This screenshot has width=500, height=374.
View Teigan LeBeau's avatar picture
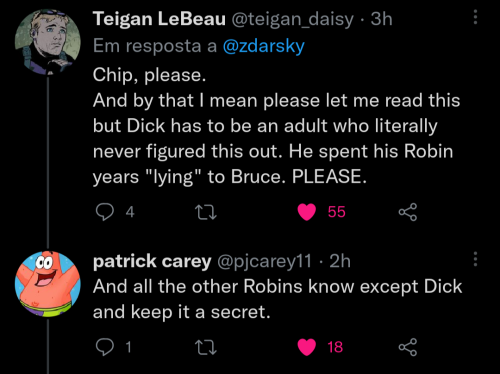point(48,41)
